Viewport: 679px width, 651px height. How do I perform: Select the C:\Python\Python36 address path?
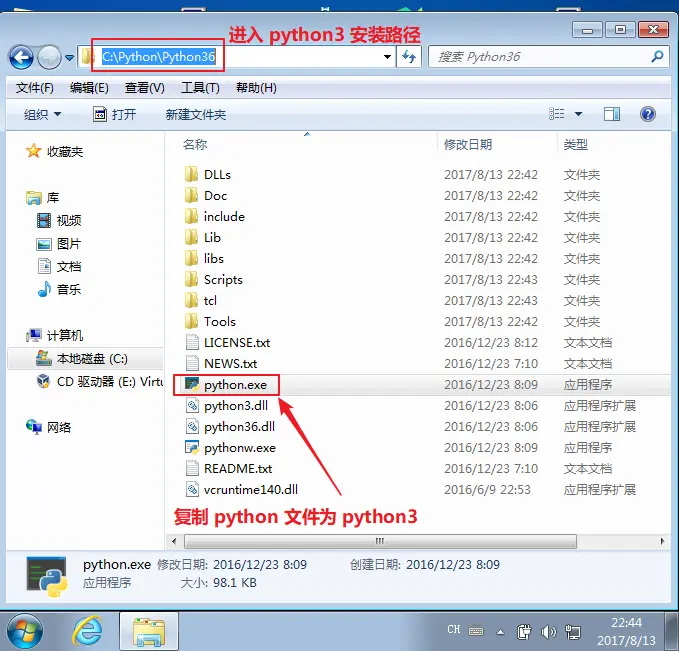click(x=158, y=57)
